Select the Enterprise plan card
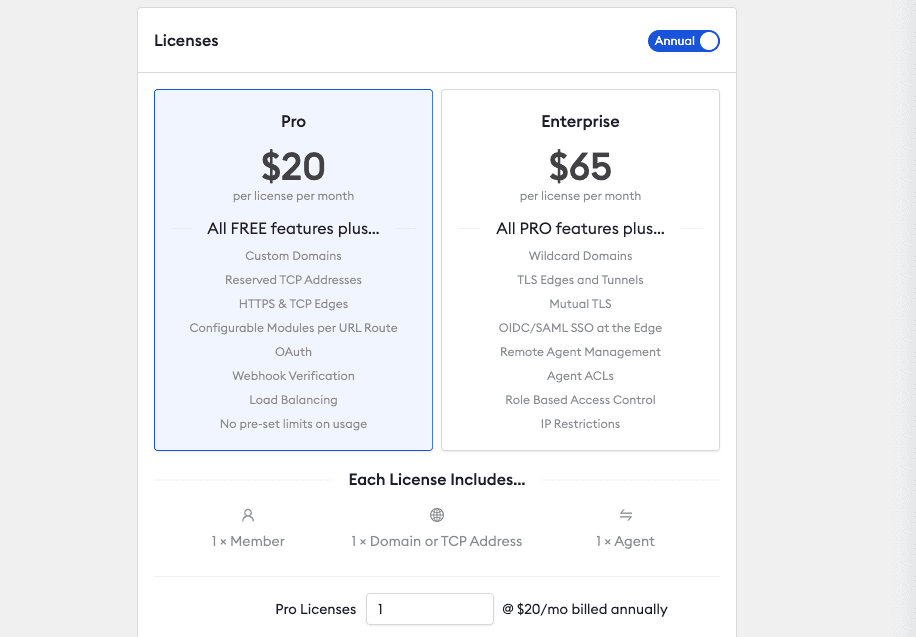 click(580, 270)
